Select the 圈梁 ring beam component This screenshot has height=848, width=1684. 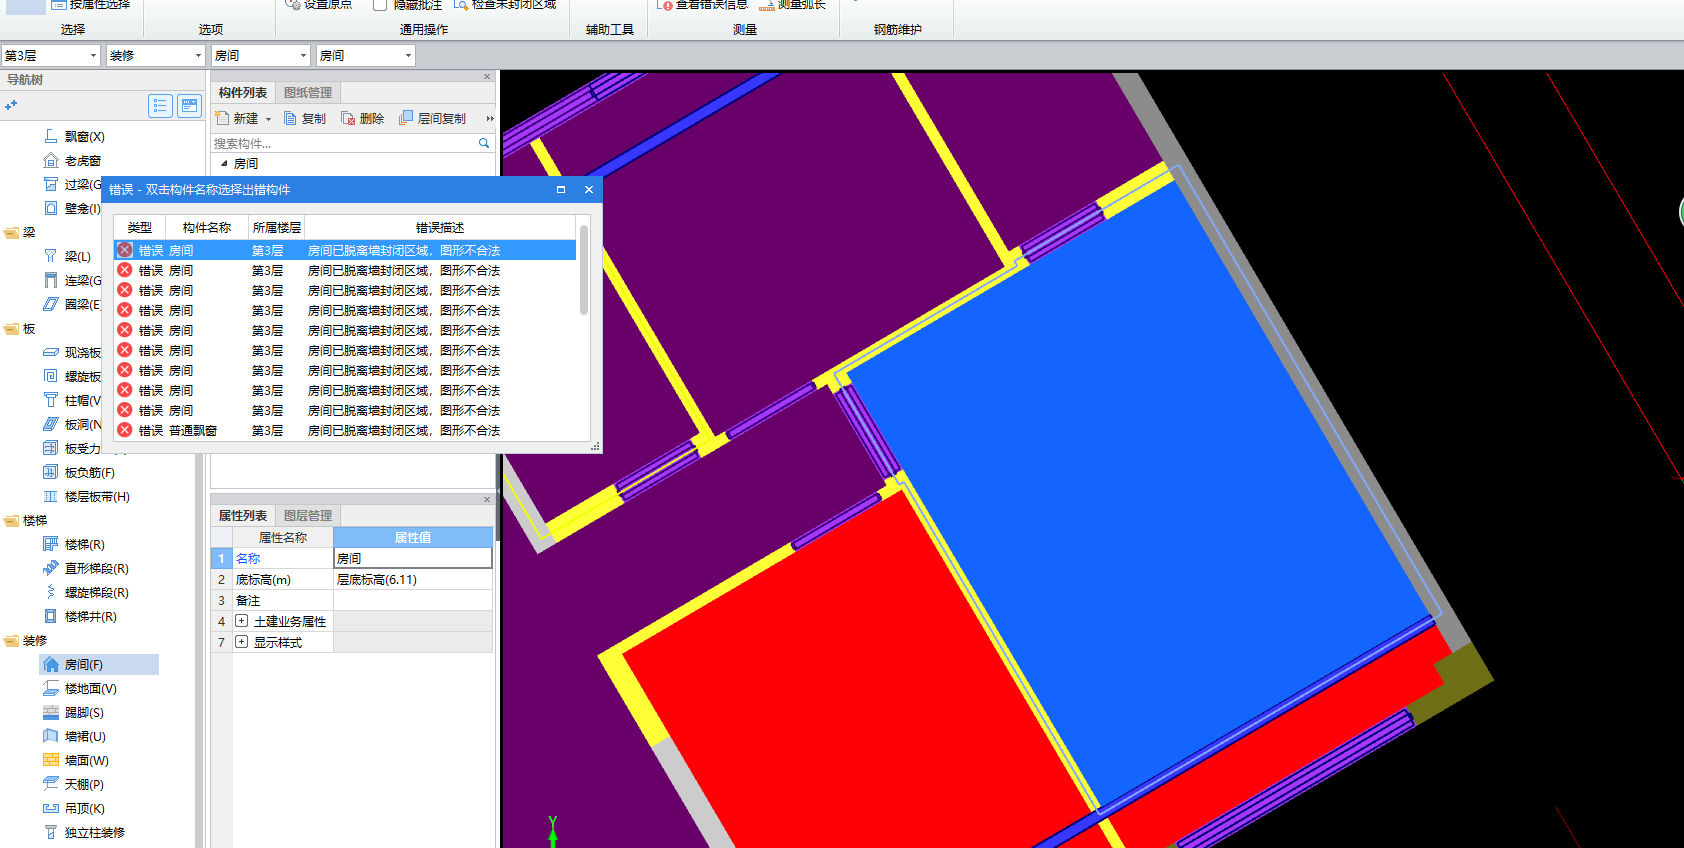(x=72, y=304)
